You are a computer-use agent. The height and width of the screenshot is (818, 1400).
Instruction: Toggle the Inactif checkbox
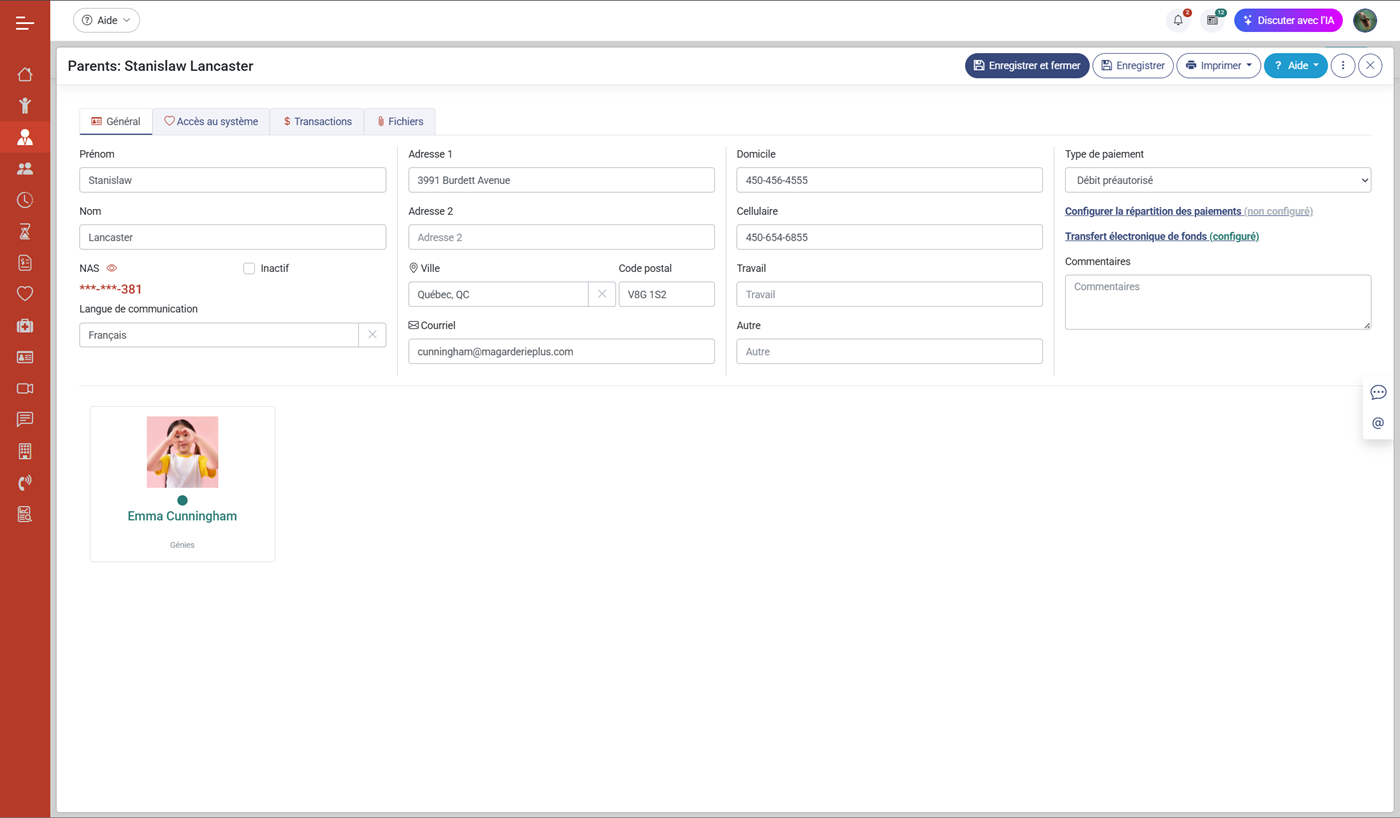tap(249, 268)
